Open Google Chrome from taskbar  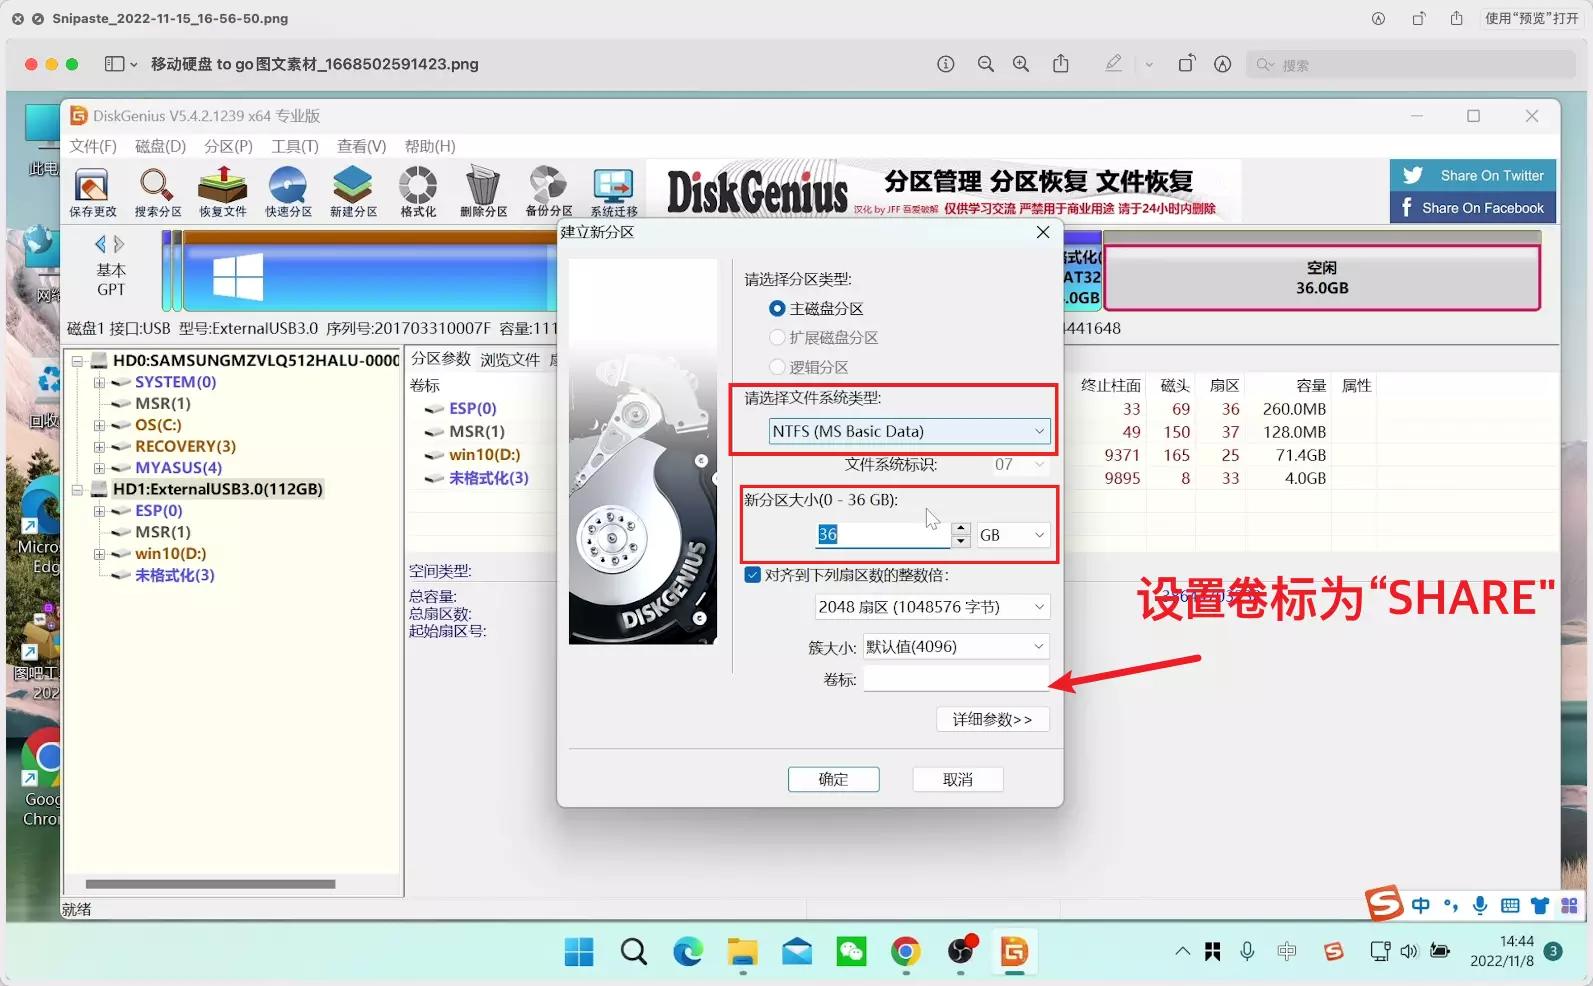[x=906, y=952]
